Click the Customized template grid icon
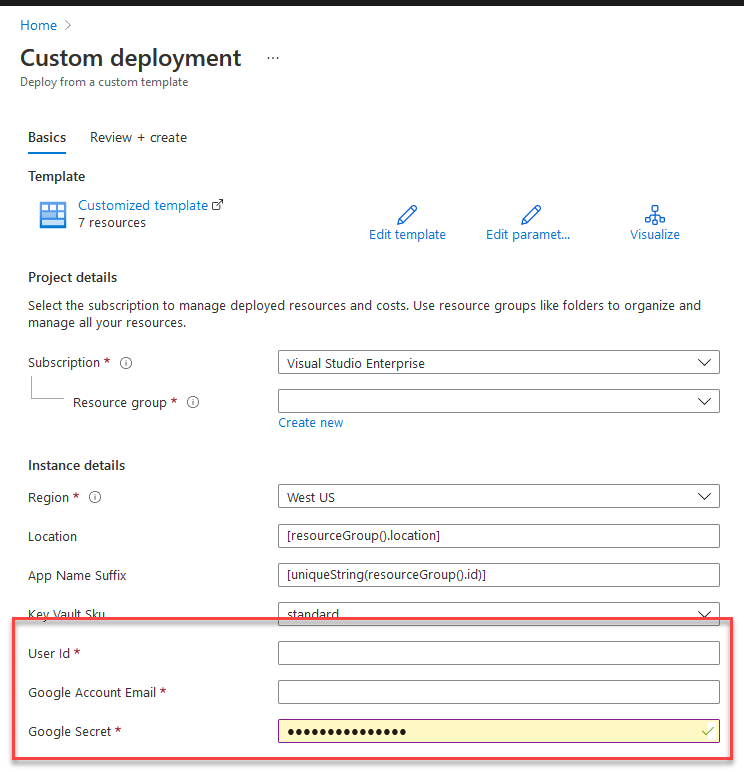The image size is (744, 772). coord(52,215)
